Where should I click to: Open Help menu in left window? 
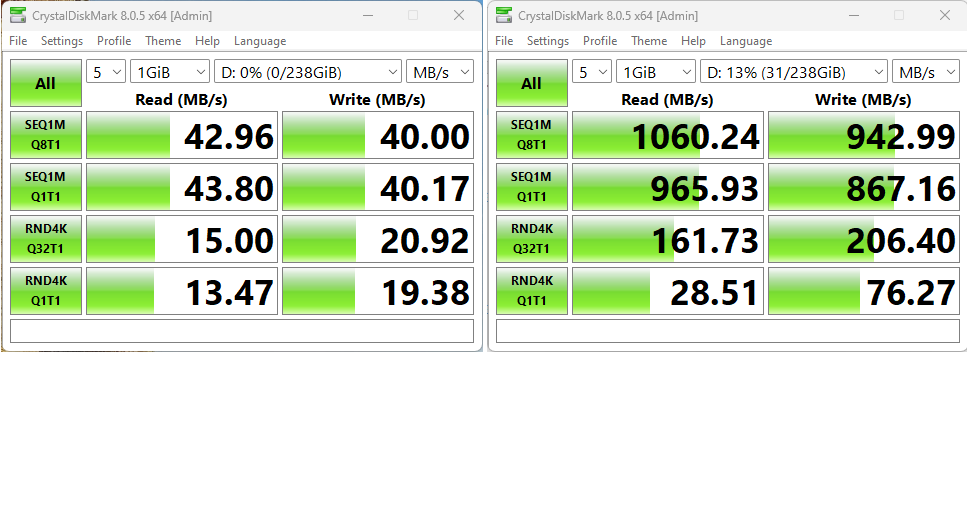coord(207,41)
